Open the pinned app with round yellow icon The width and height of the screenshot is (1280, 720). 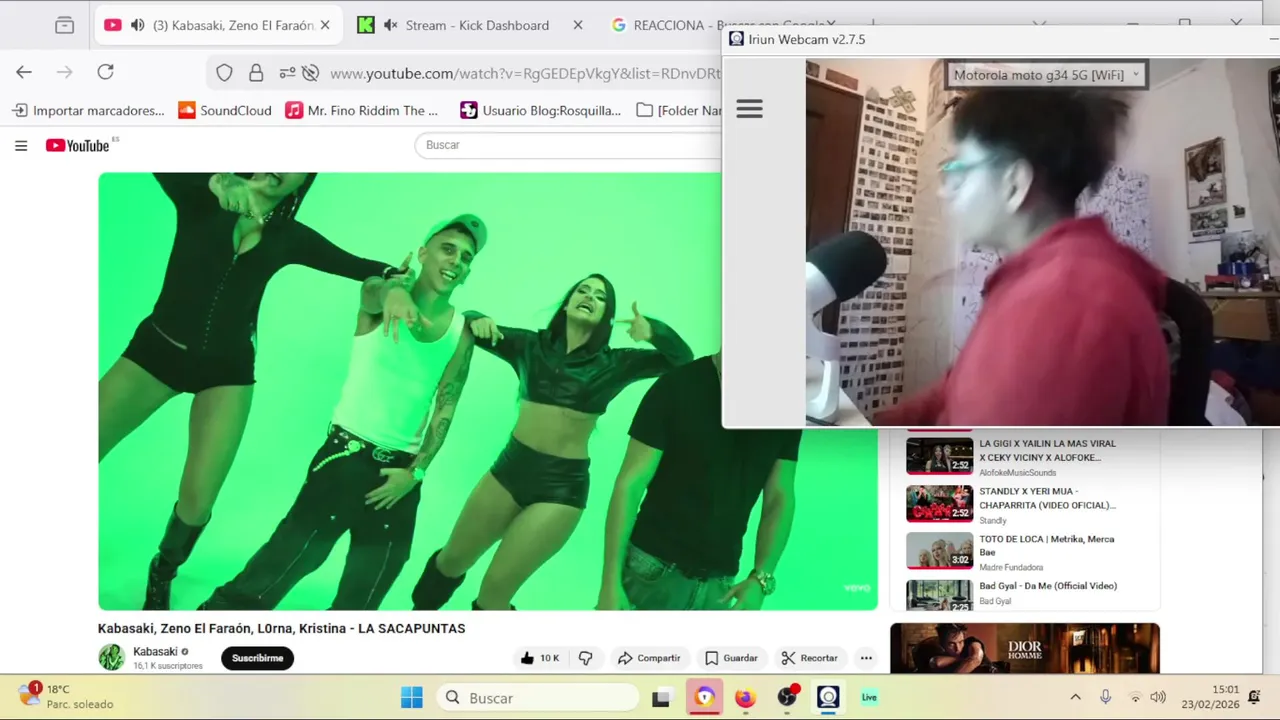[705, 698]
